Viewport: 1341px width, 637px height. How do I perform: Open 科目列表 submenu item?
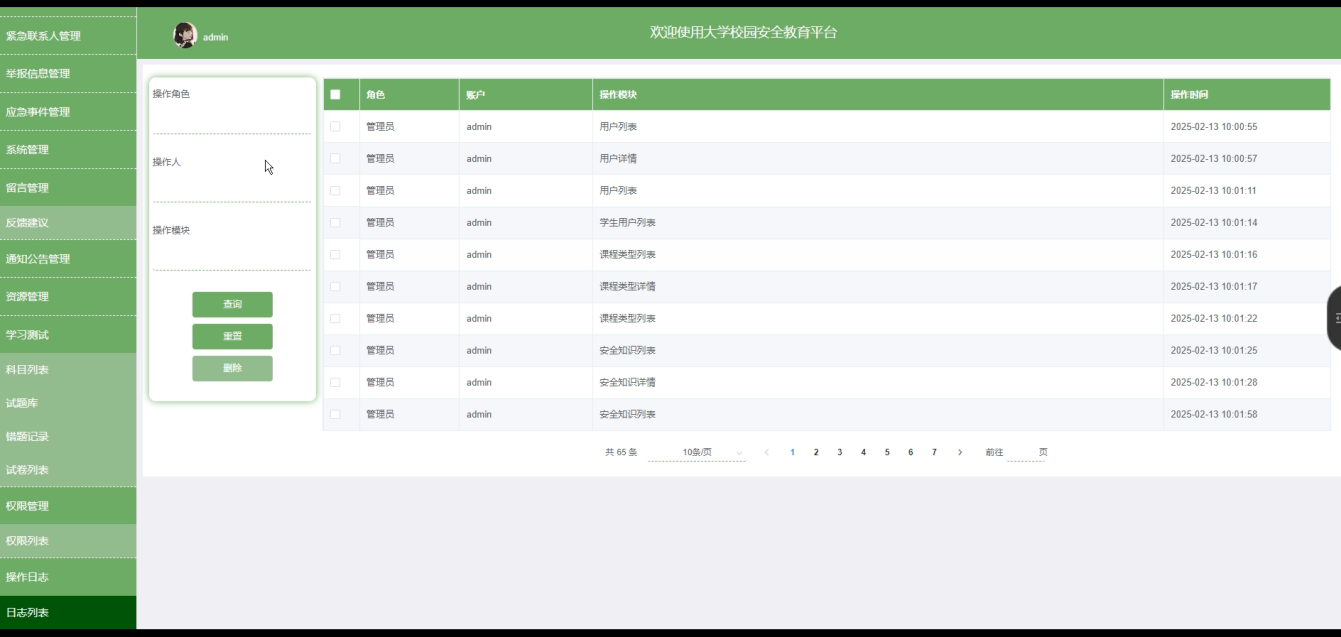(68, 370)
